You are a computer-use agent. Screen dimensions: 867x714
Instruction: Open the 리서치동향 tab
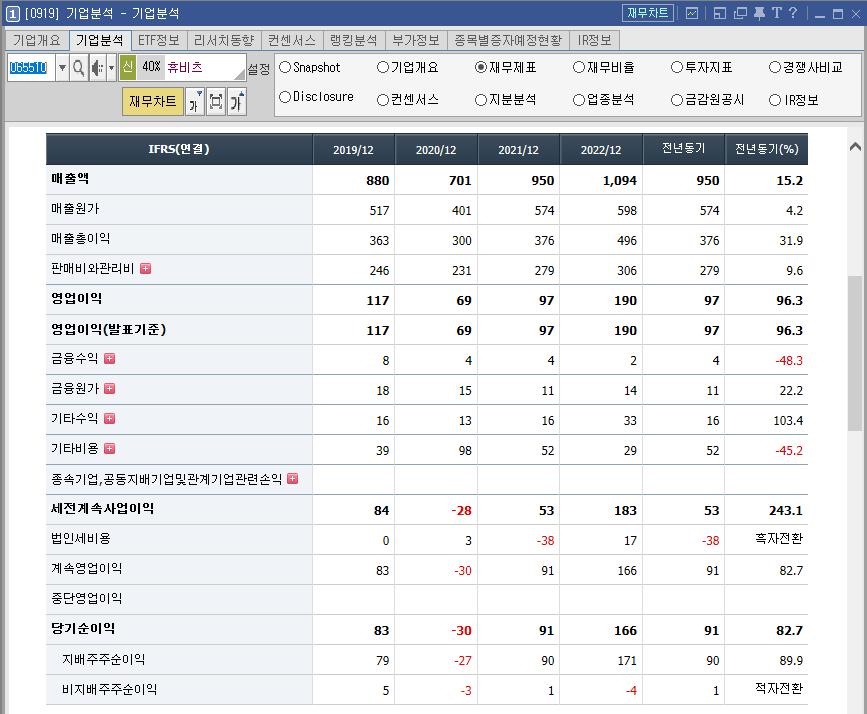click(x=224, y=40)
